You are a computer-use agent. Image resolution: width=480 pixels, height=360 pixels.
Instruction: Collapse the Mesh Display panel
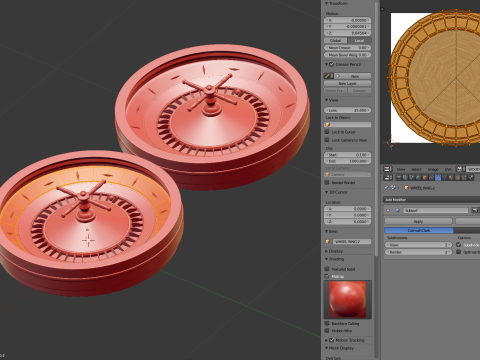(327, 348)
